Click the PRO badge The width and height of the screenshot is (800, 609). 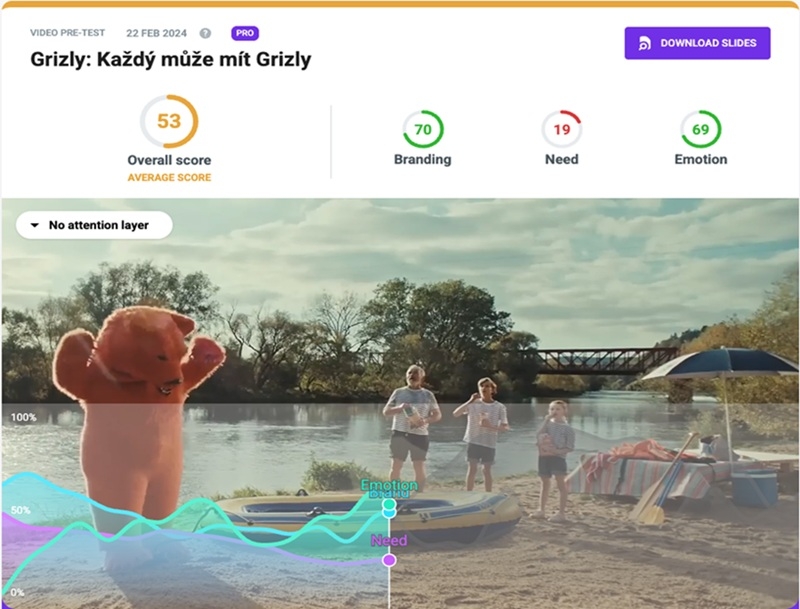coord(245,33)
